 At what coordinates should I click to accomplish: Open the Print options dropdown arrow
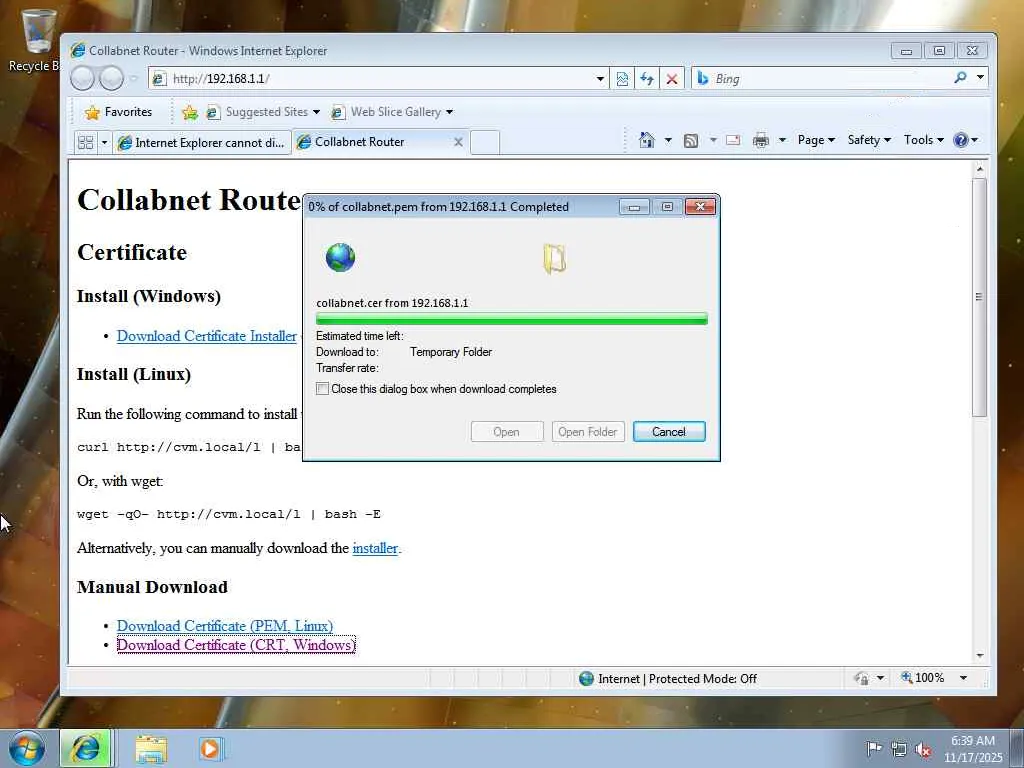[782, 140]
